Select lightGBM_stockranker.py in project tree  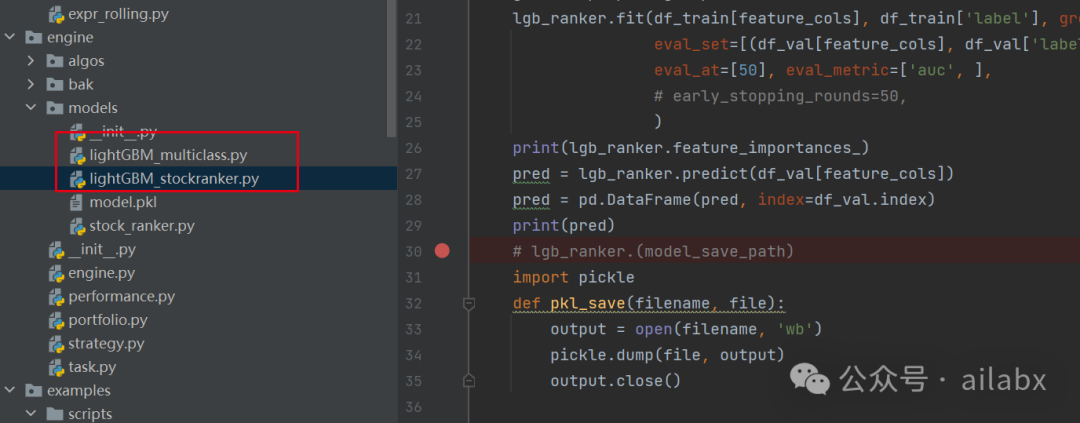click(174, 179)
